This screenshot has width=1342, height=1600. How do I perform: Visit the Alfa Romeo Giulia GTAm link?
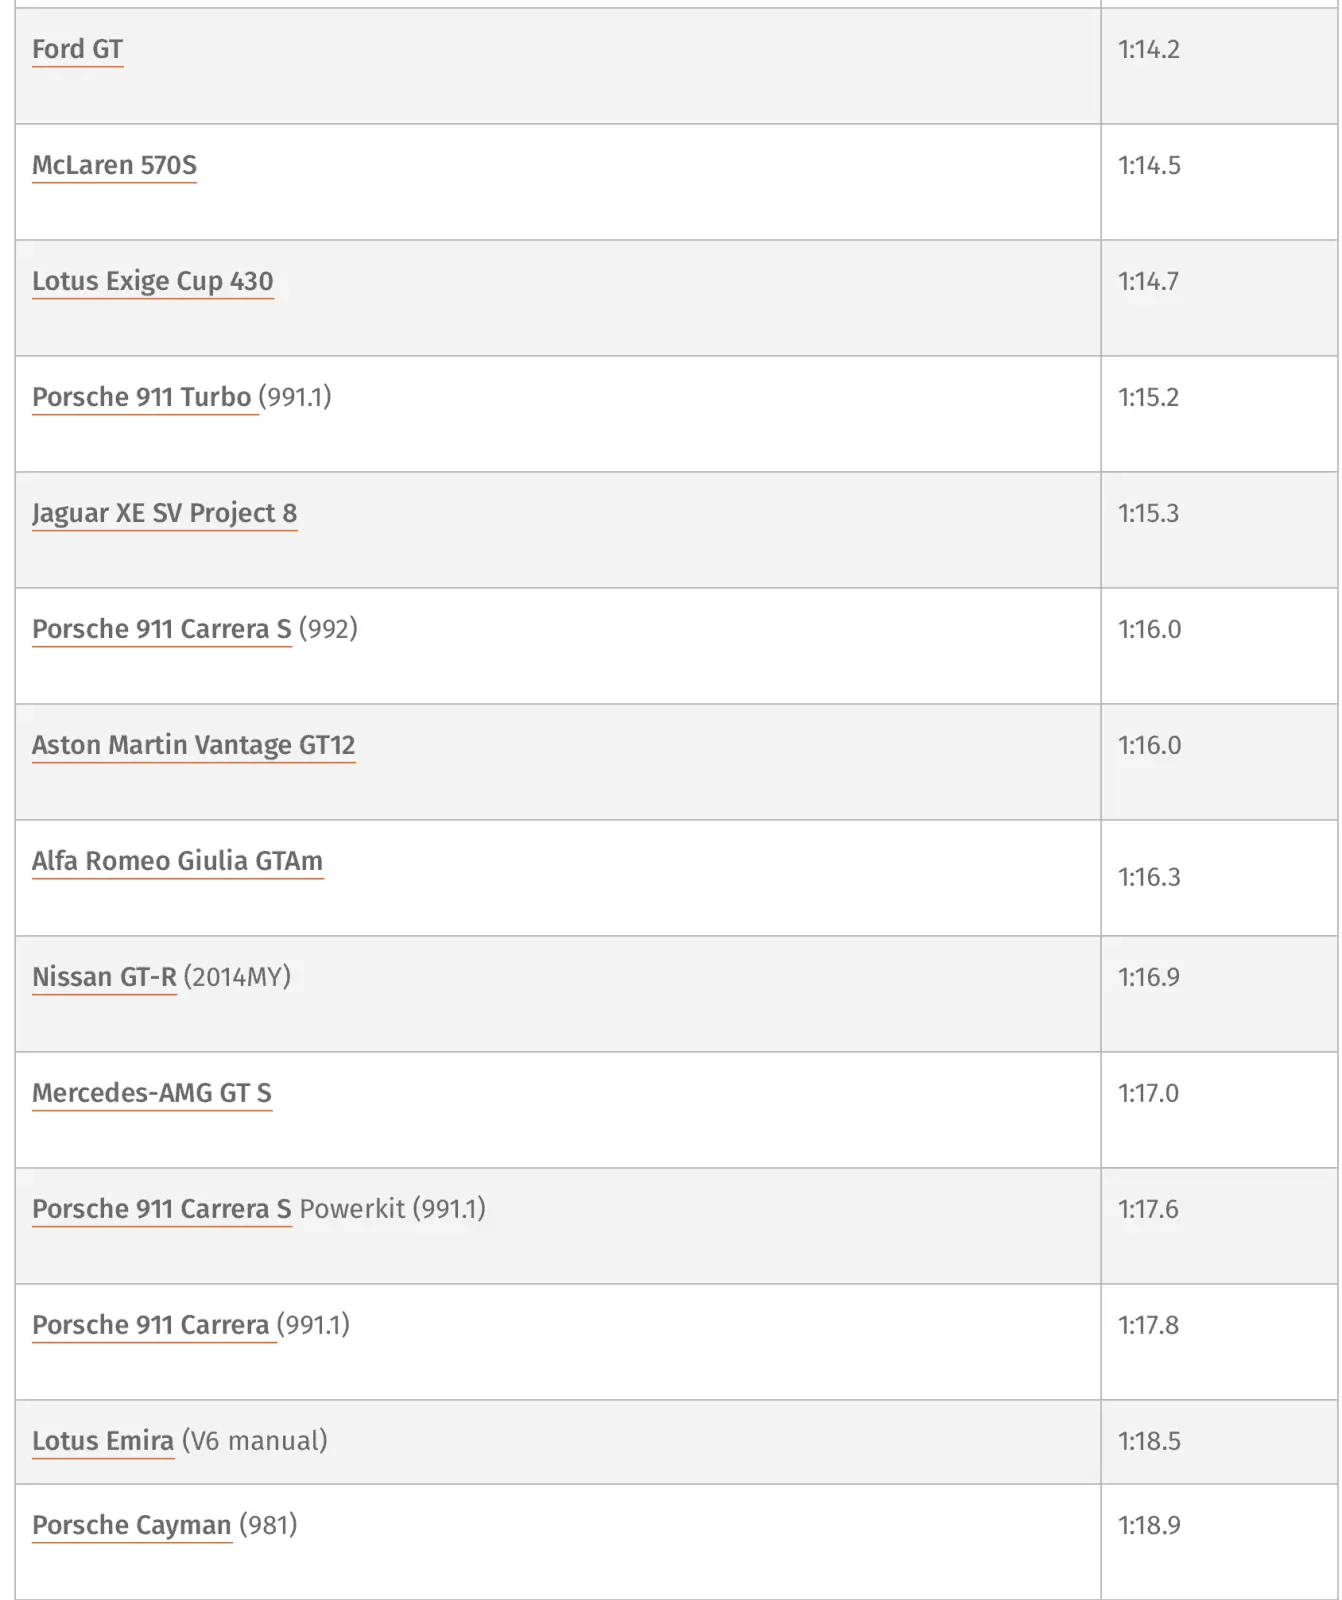(177, 862)
